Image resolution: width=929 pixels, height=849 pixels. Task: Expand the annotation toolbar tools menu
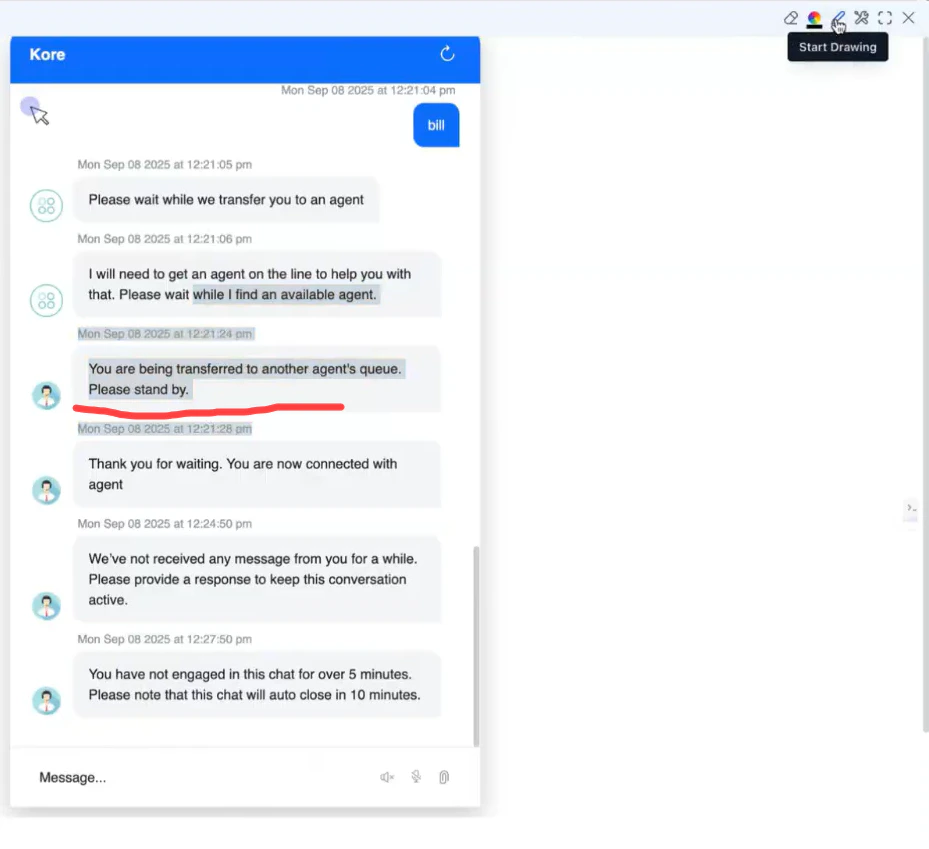pyautogui.click(x=861, y=17)
